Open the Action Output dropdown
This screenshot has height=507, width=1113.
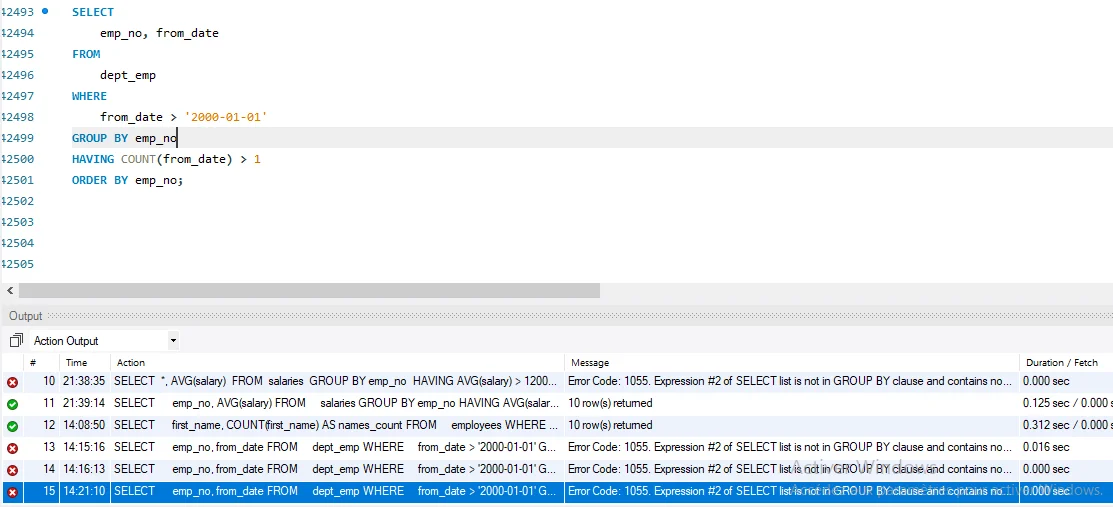[x=173, y=341]
